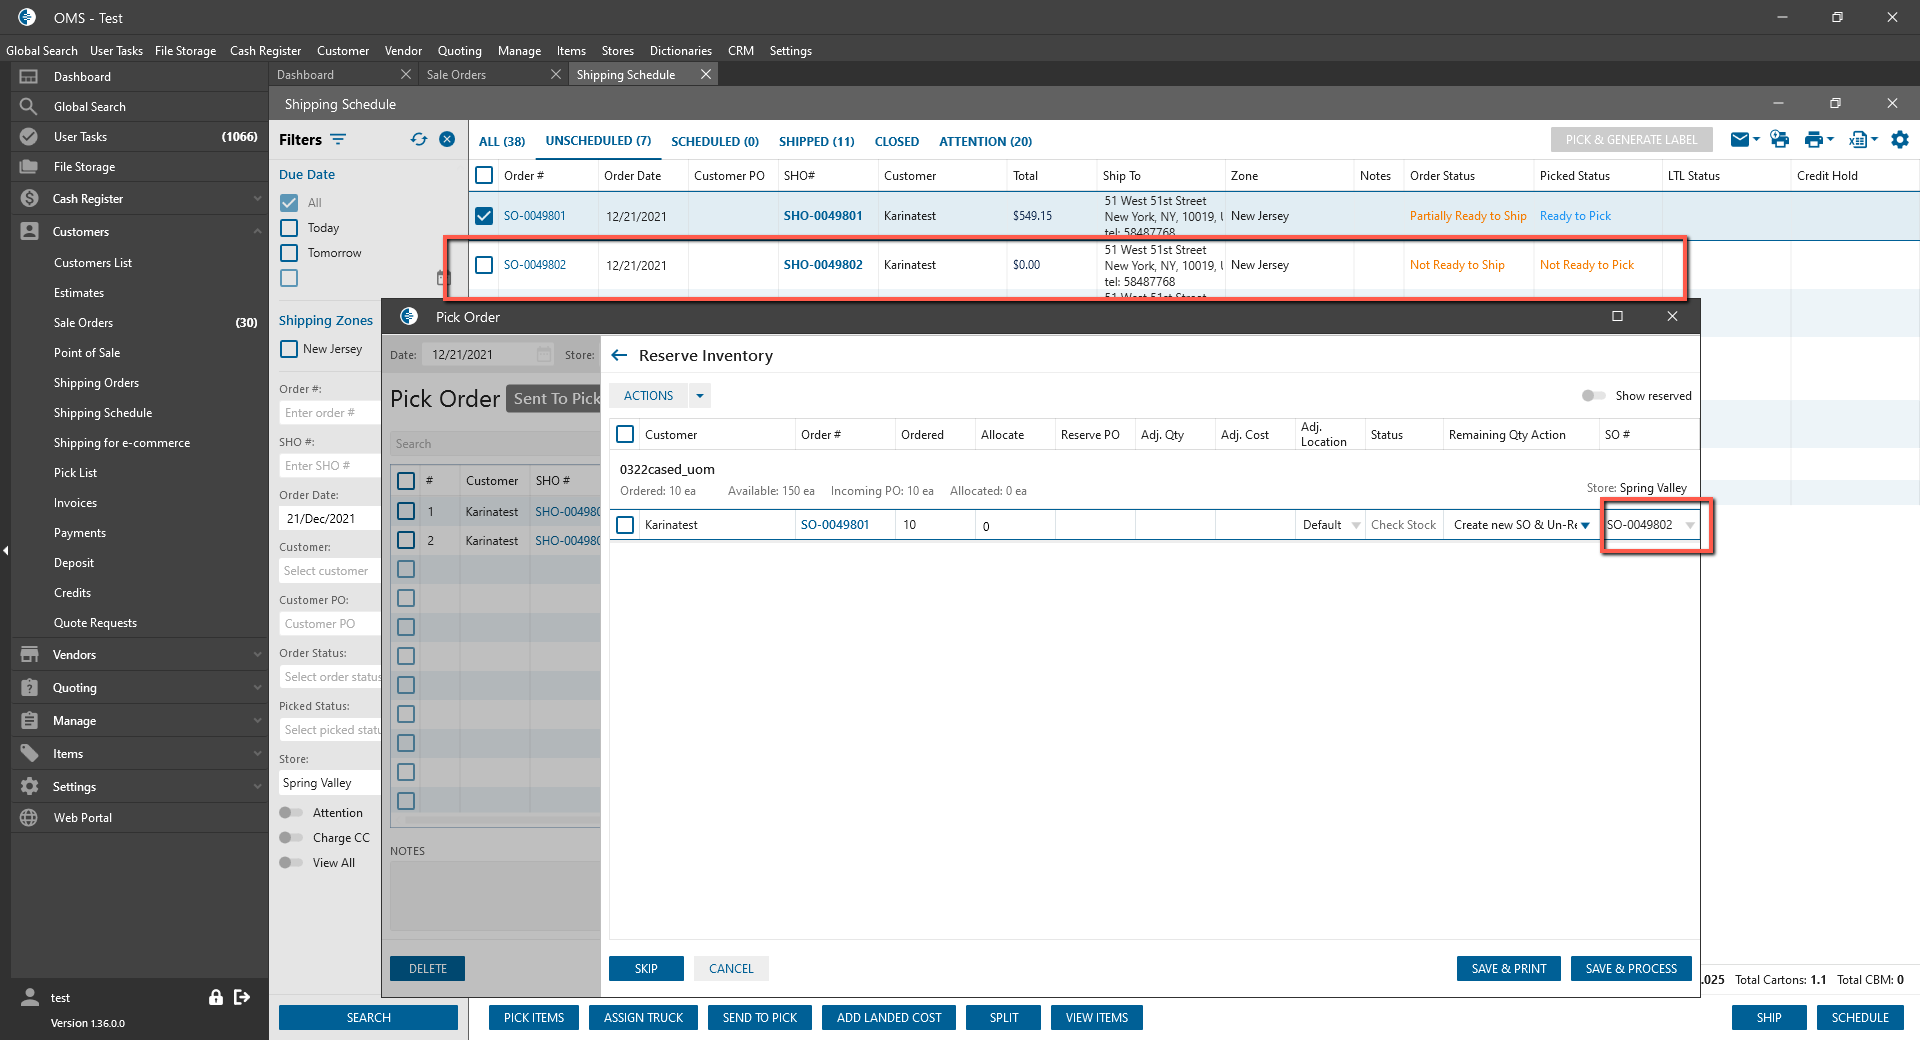
Task: Open the Dictionaries menu
Action: click(x=680, y=51)
